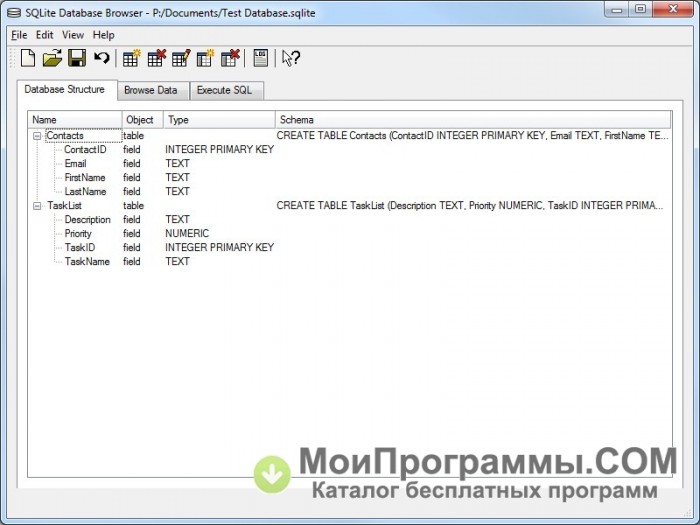
Task: Switch to the Browse Data tab
Action: [x=151, y=90]
